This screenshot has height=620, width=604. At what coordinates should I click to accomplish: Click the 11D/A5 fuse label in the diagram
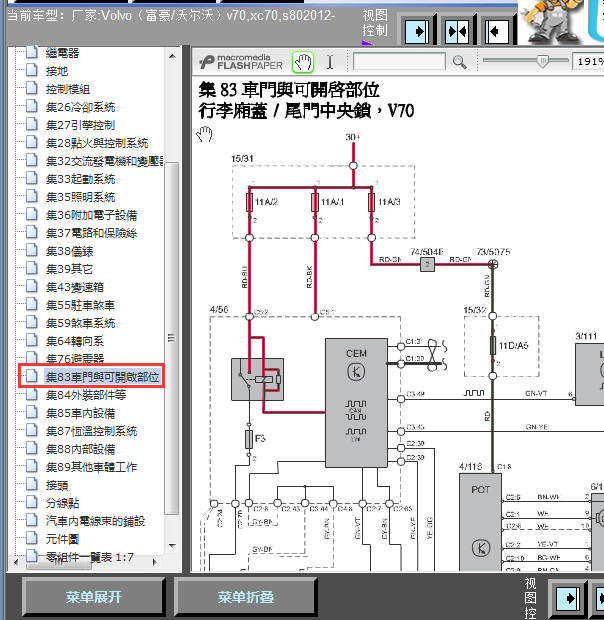(513, 346)
